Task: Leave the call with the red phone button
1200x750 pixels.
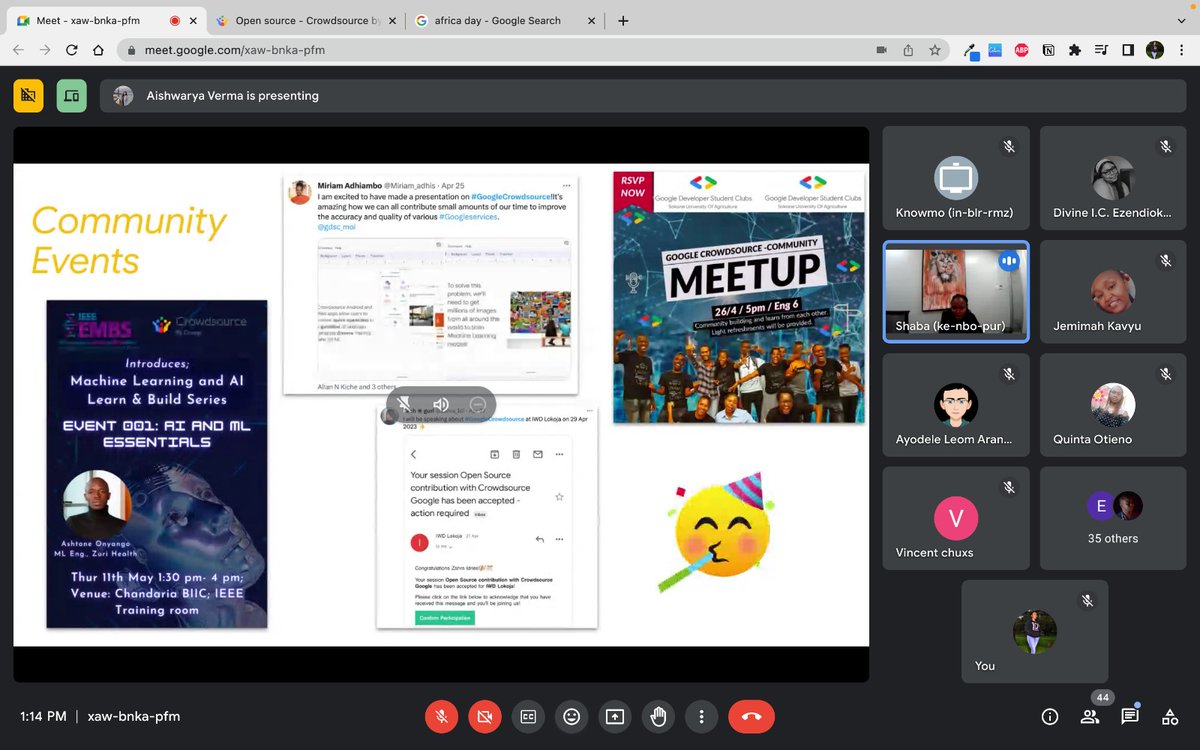Action: (x=751, y=716)
